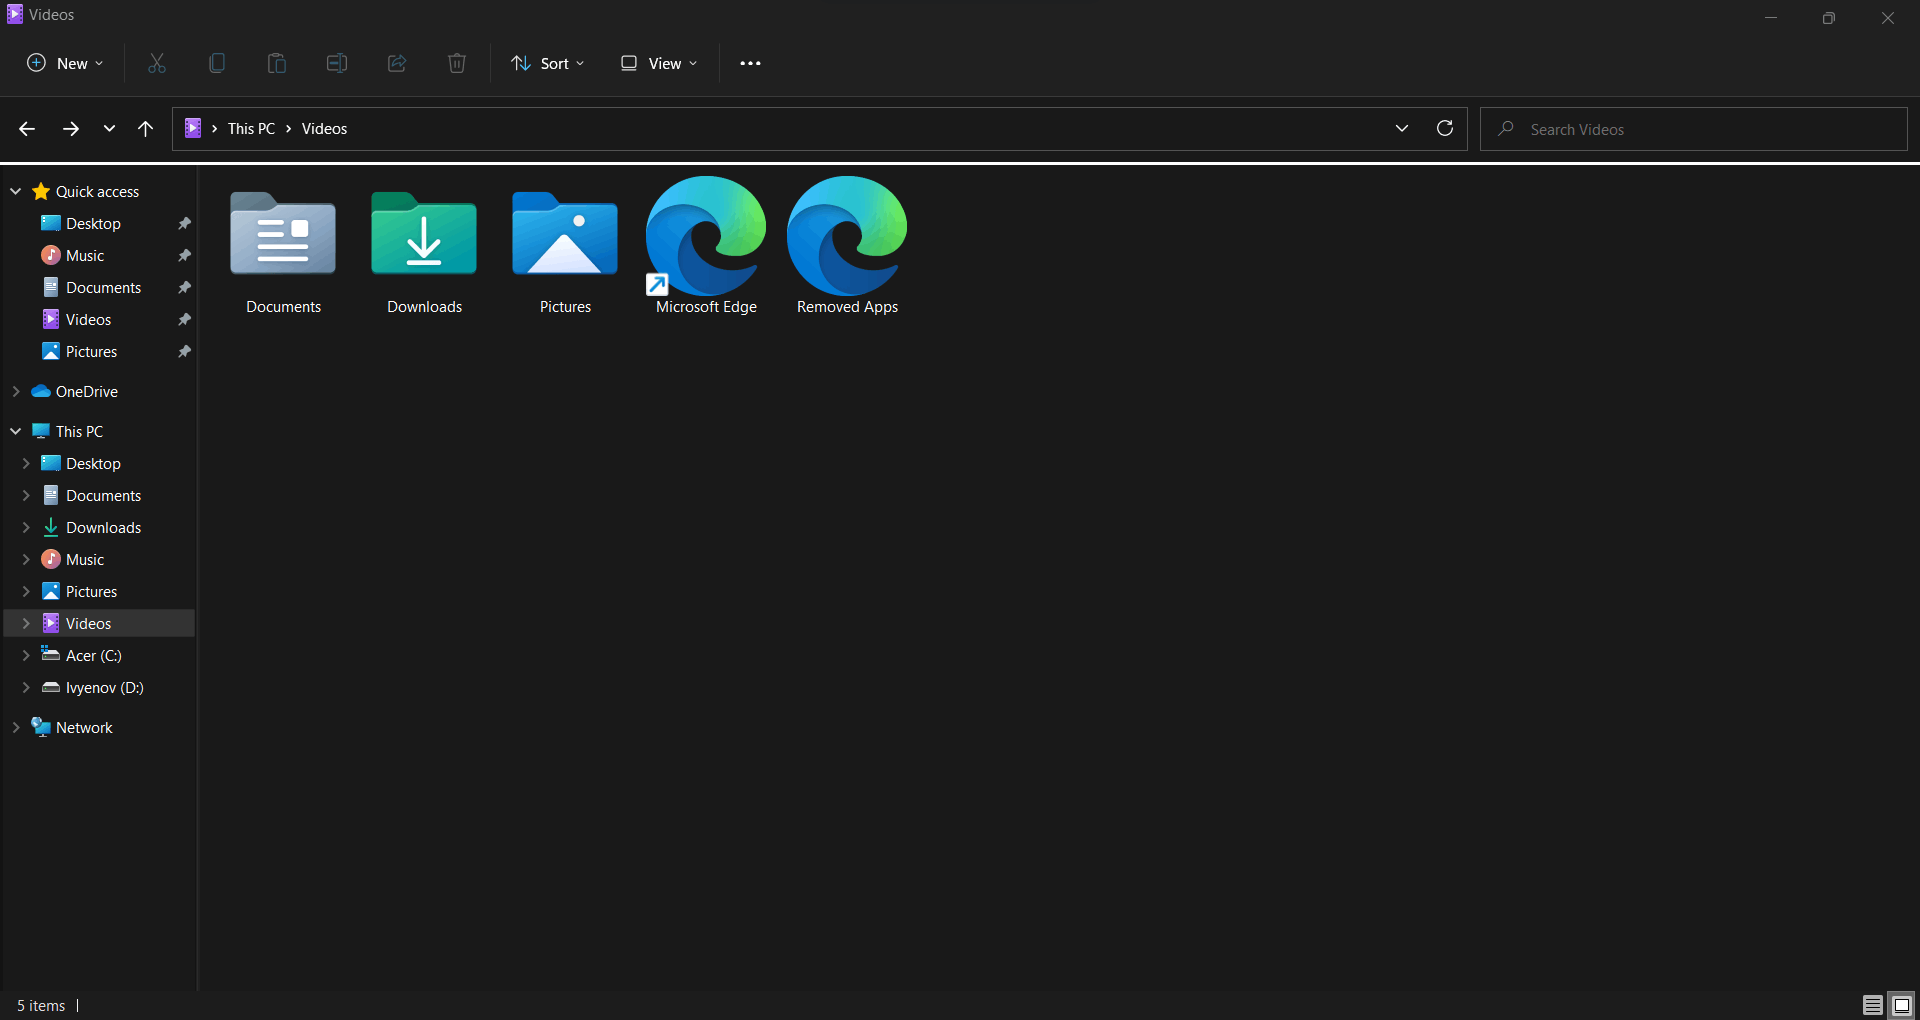Go back with the left arrow
Screen dimensions: 1920x1020
[x=27, y=129]
